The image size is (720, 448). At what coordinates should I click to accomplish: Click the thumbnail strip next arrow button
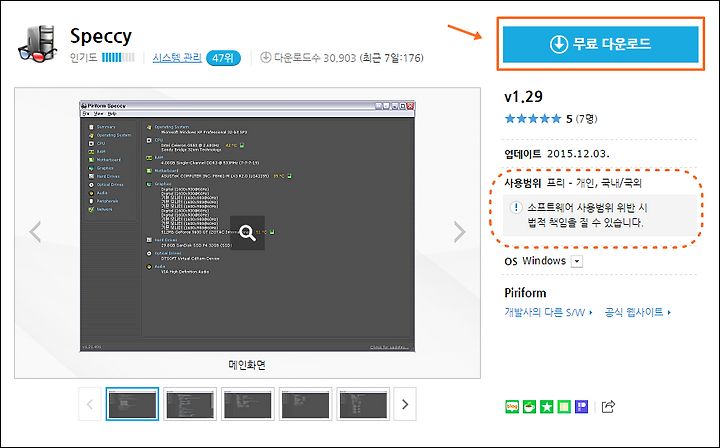tap(405, 404)
